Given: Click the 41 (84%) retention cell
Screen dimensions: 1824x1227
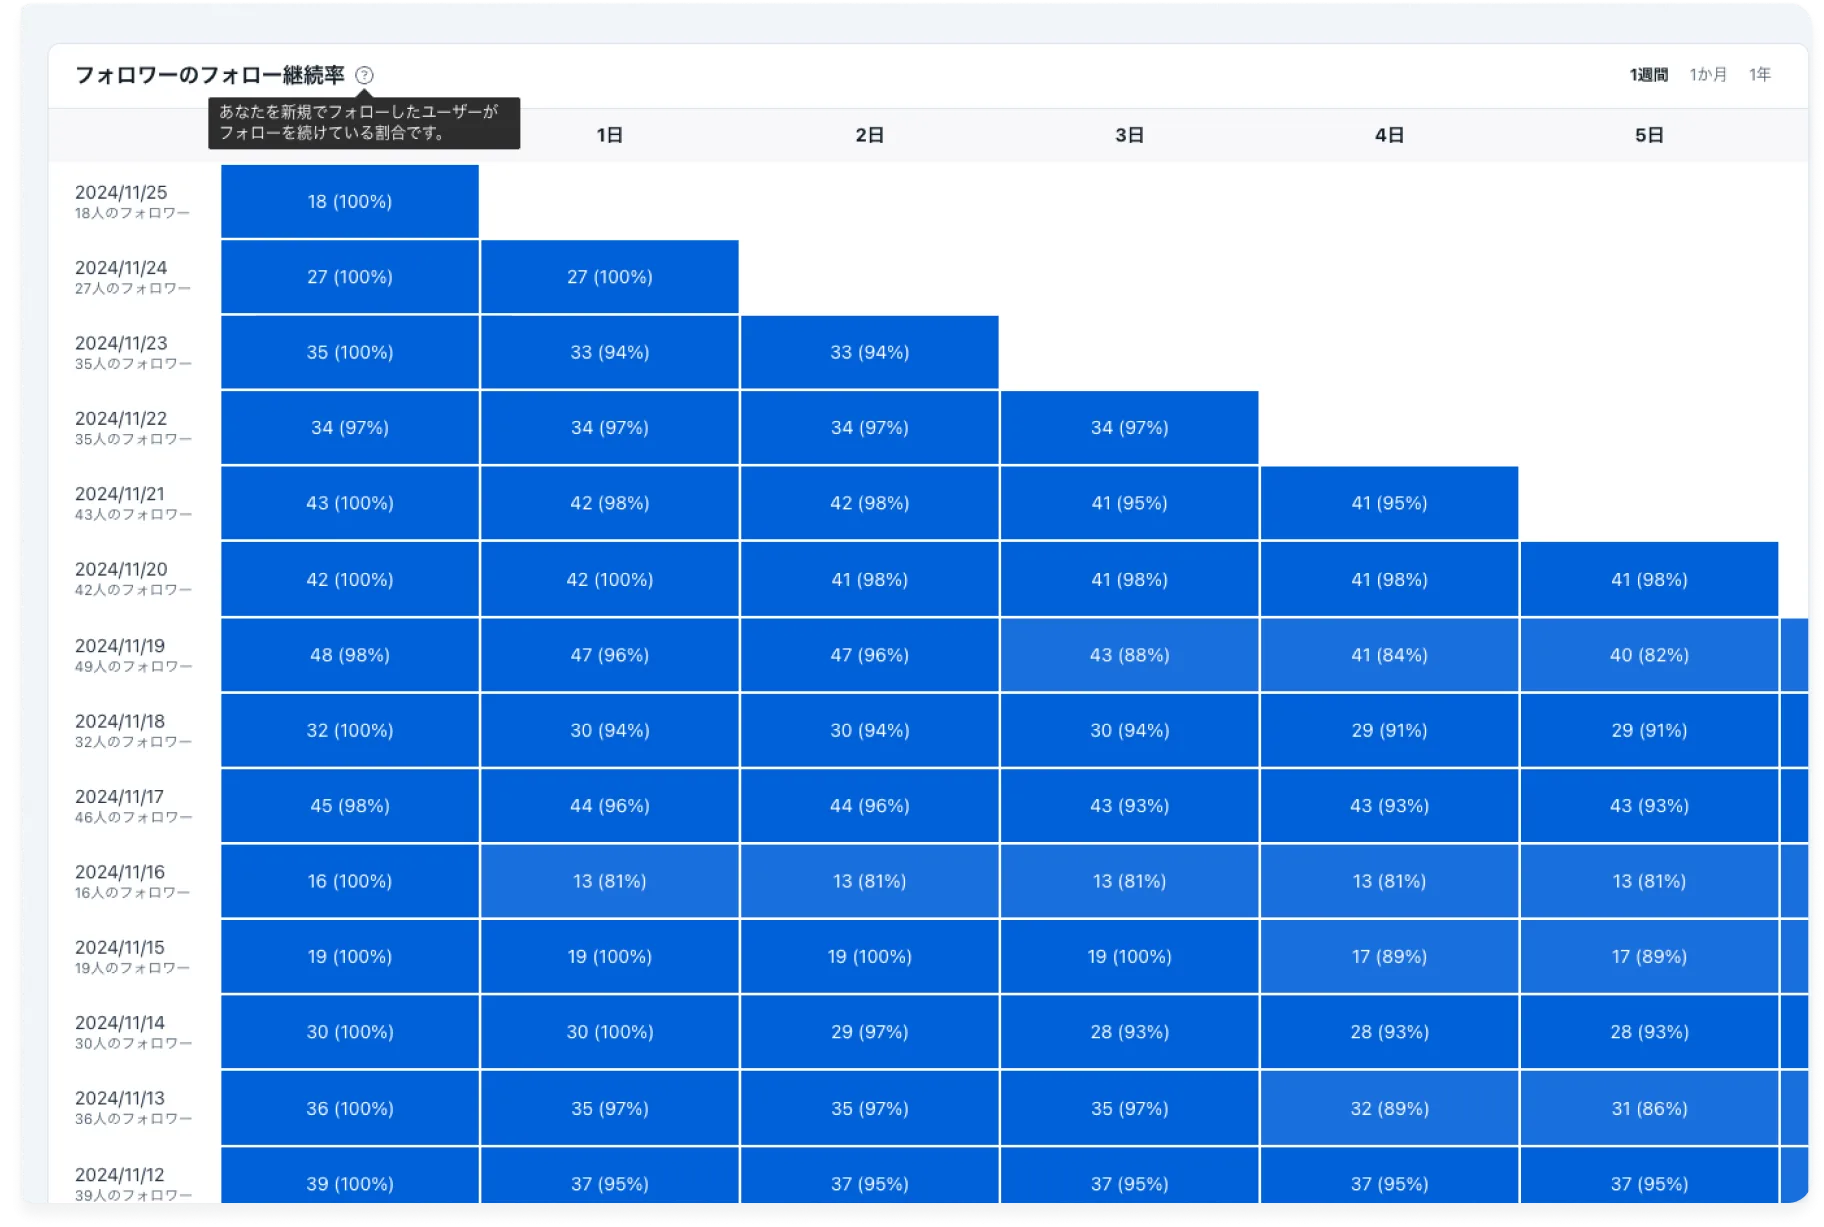Looking at the screenshot, I should [x=1389, y=655].
